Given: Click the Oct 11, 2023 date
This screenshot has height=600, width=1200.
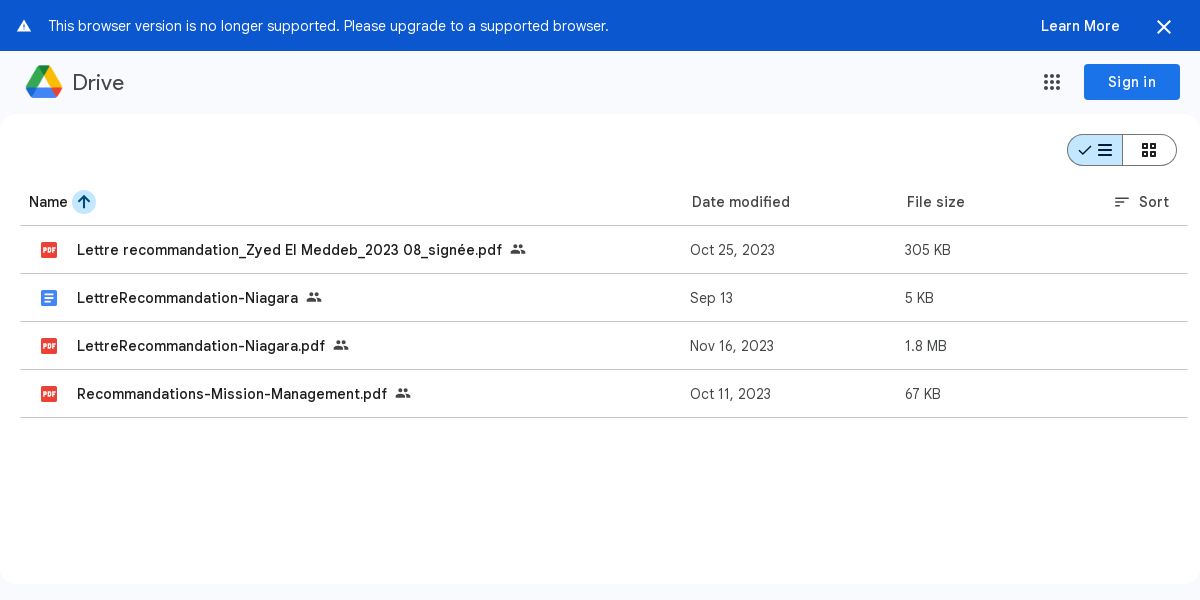Looking at the screenshot, I should coord(730,394).
